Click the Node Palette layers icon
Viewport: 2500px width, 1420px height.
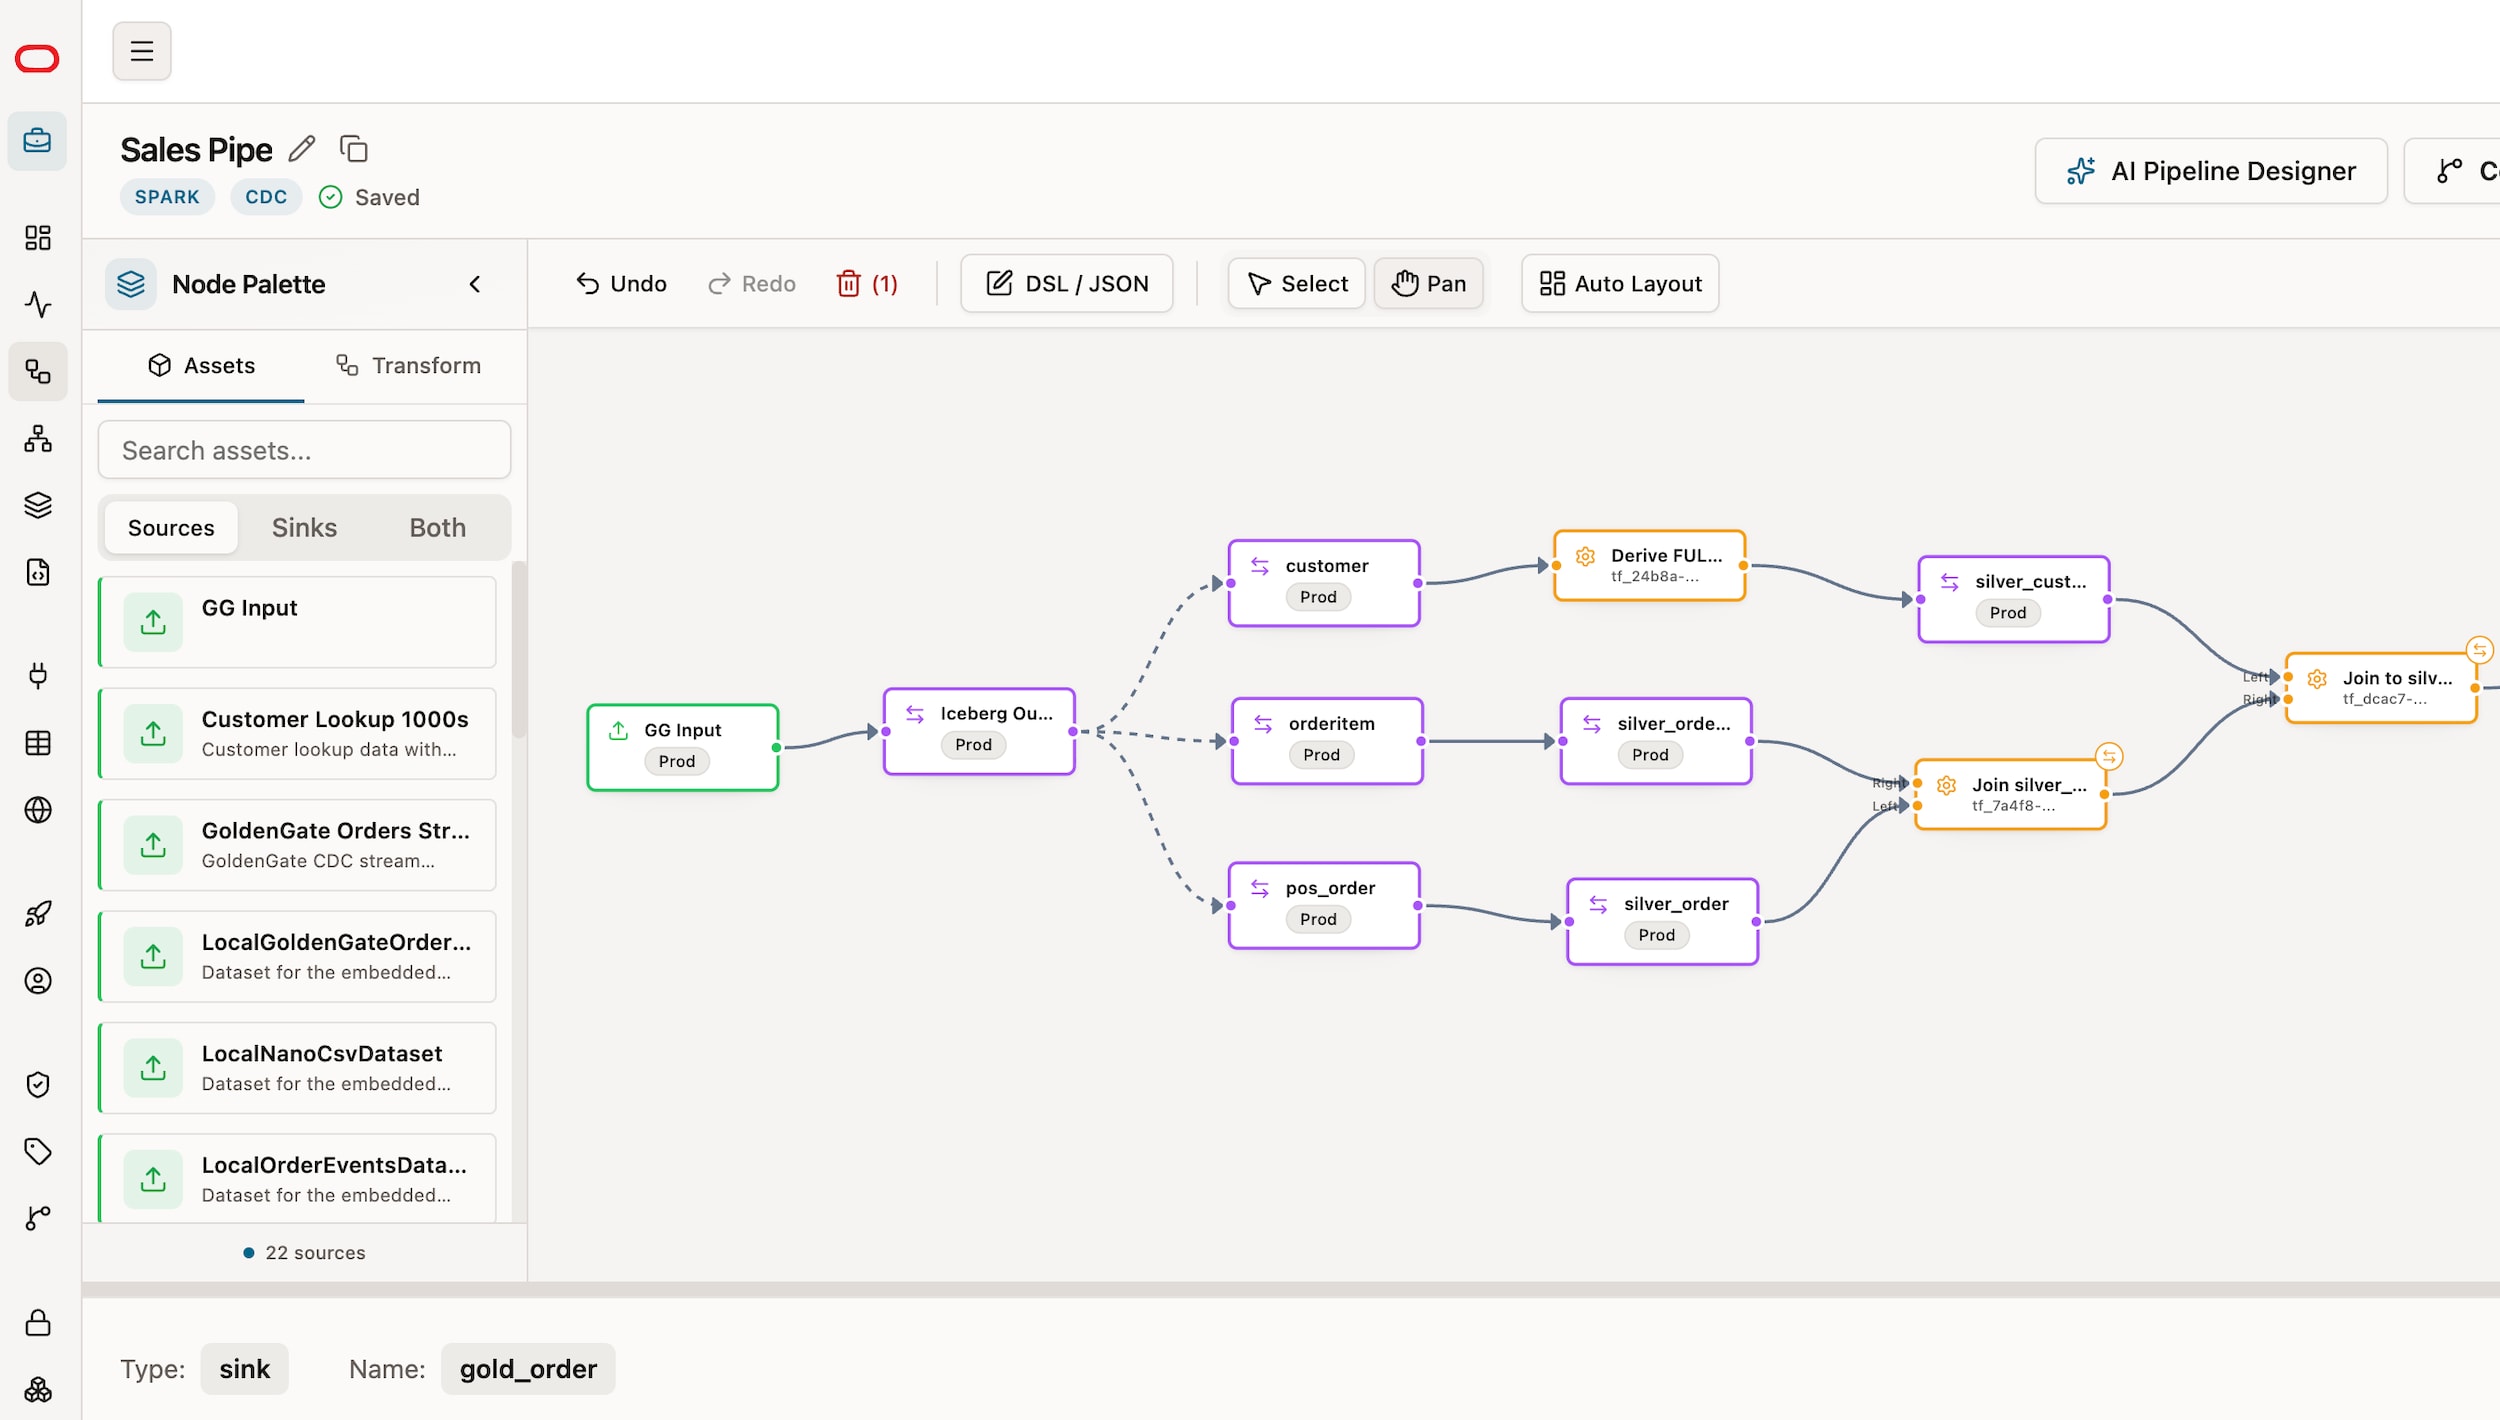pyautogui.click(x=131, y=284)
